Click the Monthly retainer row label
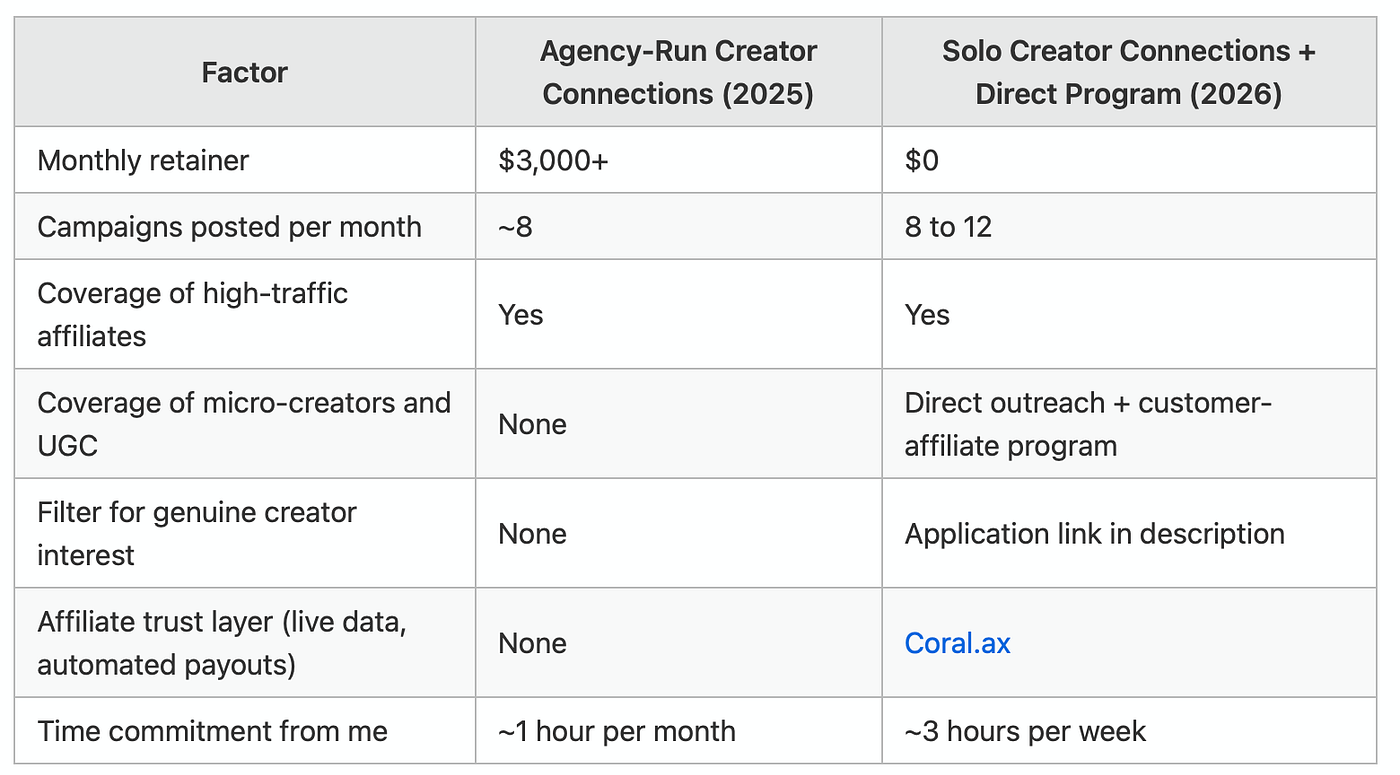The image size is (1400, 775). pos(143,161)
